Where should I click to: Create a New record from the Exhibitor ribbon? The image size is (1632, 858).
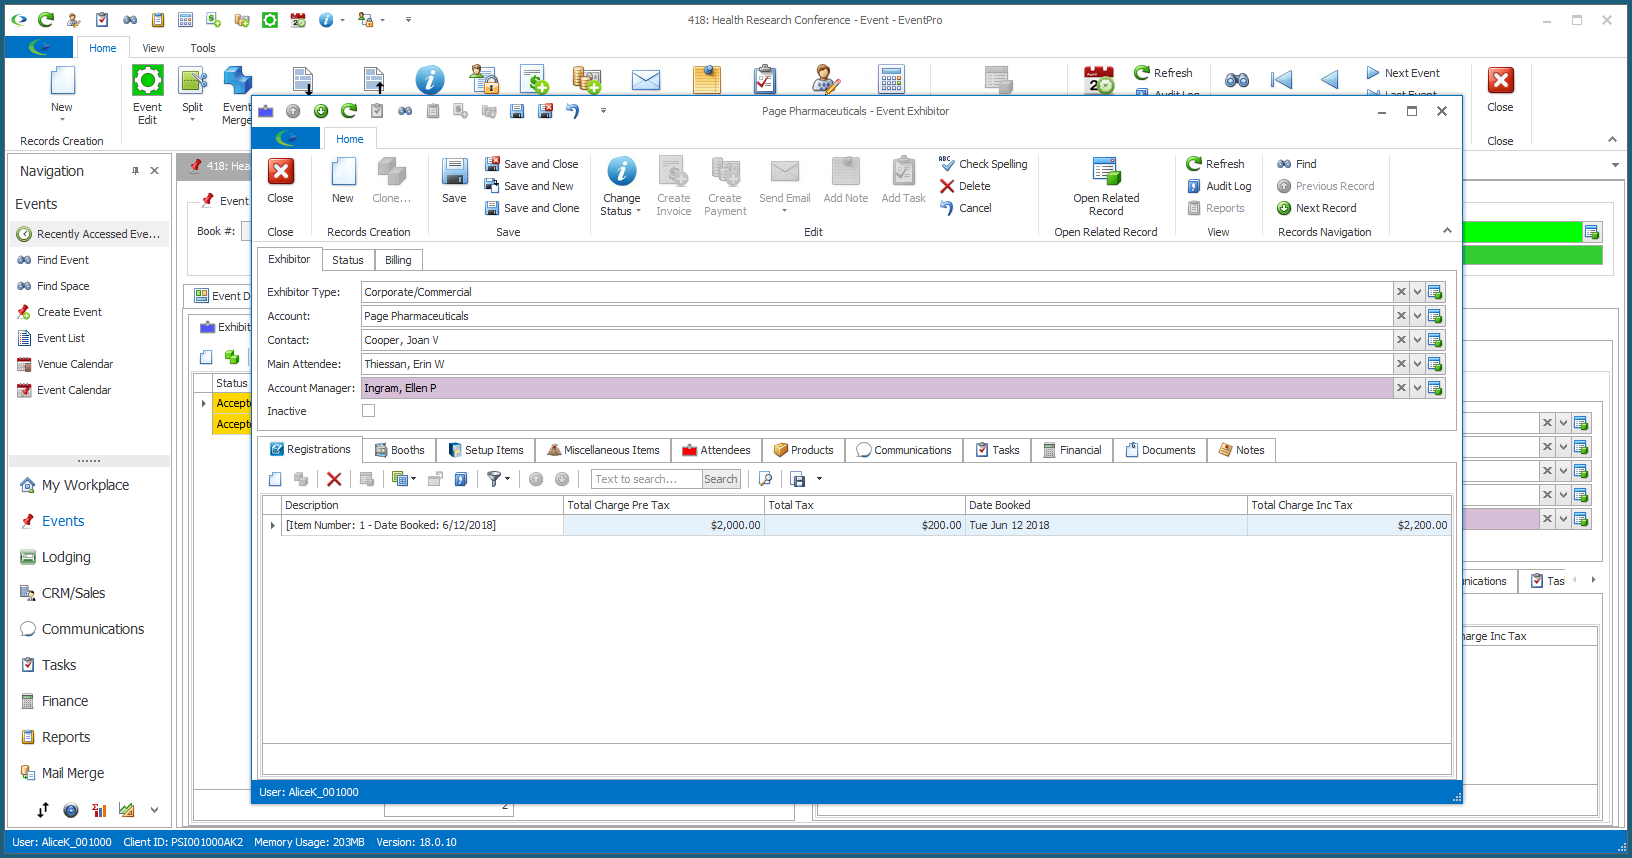[x=343, y=181]
